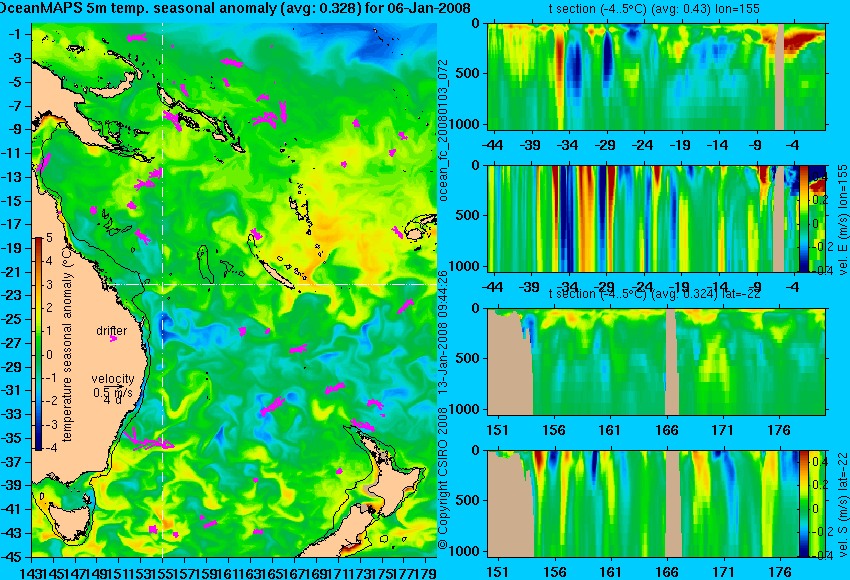Click the OceanMAPS 5m temp. seasonal anomaly title

click(235, 8)
